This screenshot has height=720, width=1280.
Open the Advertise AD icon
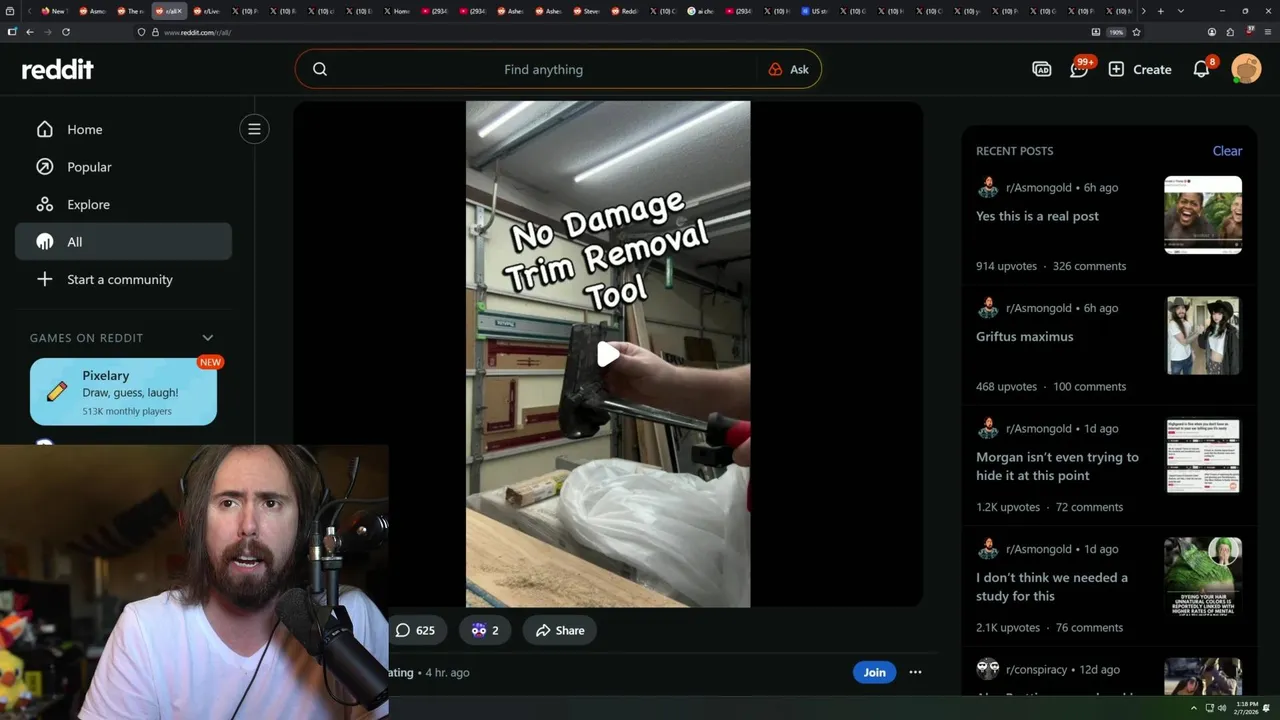pyautogui.click(x=1042, y=69)
